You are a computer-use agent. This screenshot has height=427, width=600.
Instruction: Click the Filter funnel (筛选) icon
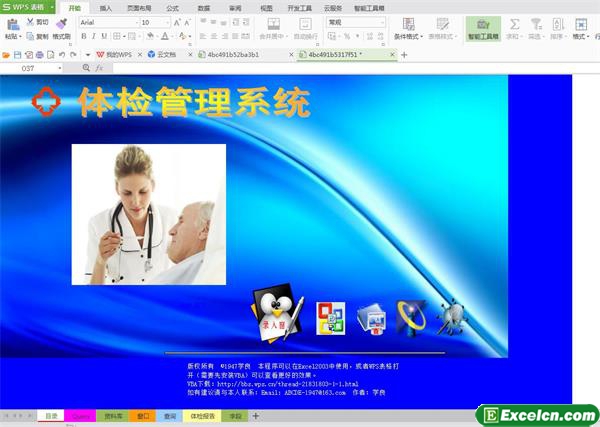pyautogui.click(x=536, y=24)
